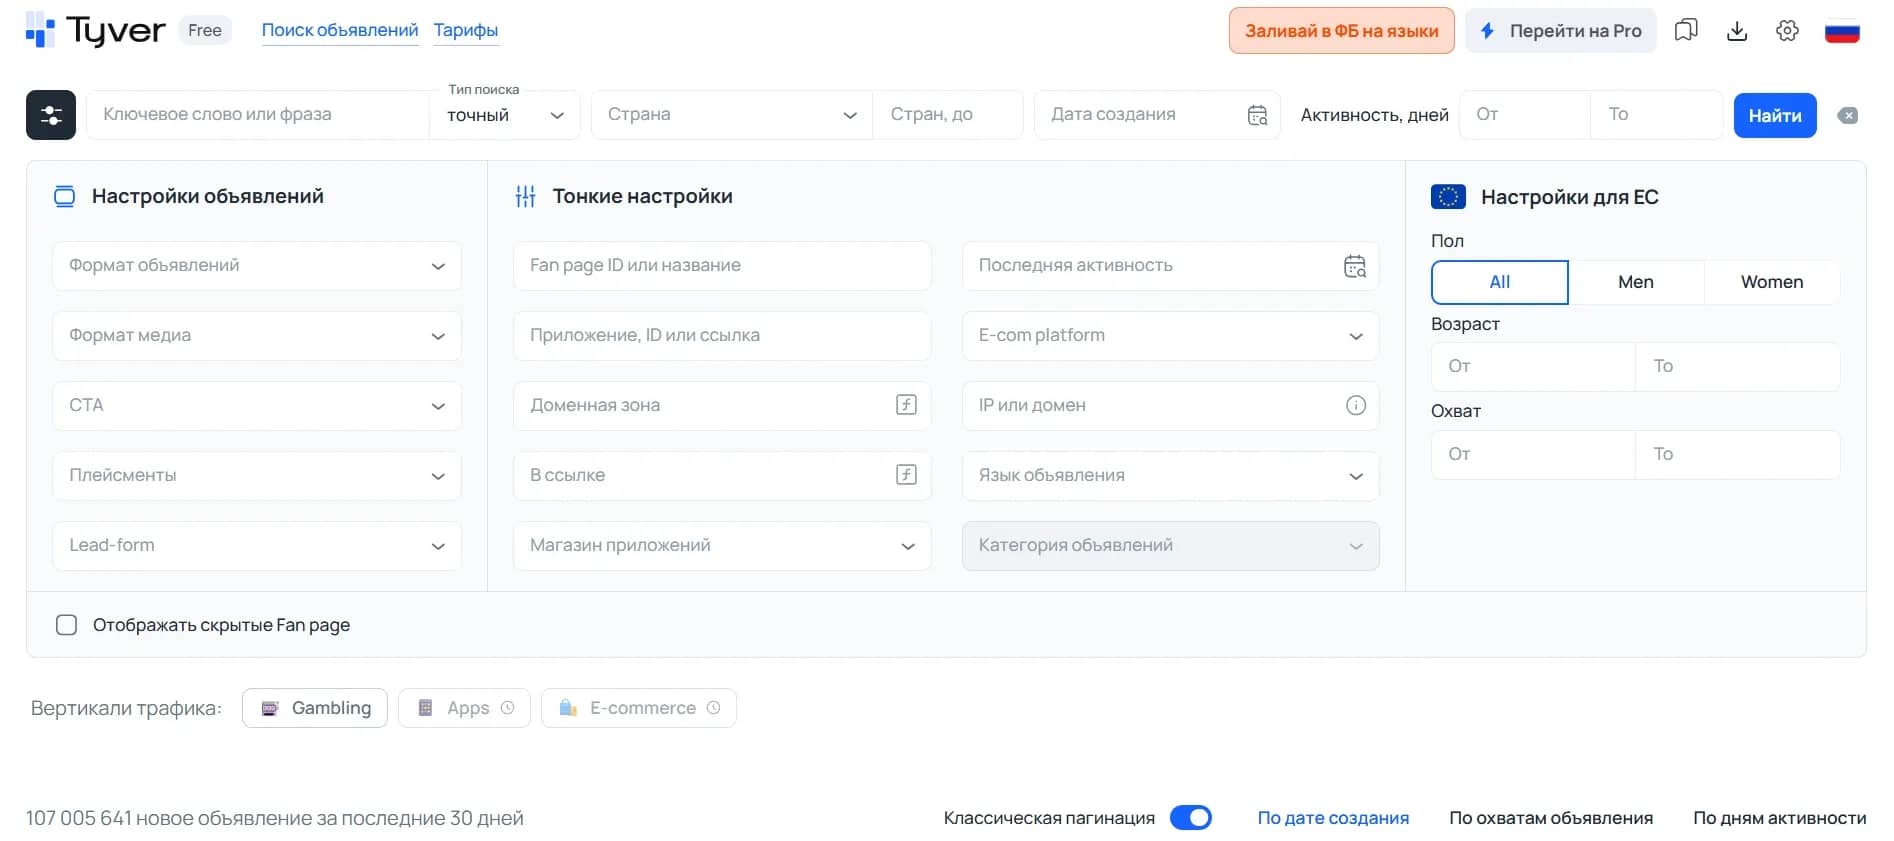Click the download icon in header

pos(1737,30)
